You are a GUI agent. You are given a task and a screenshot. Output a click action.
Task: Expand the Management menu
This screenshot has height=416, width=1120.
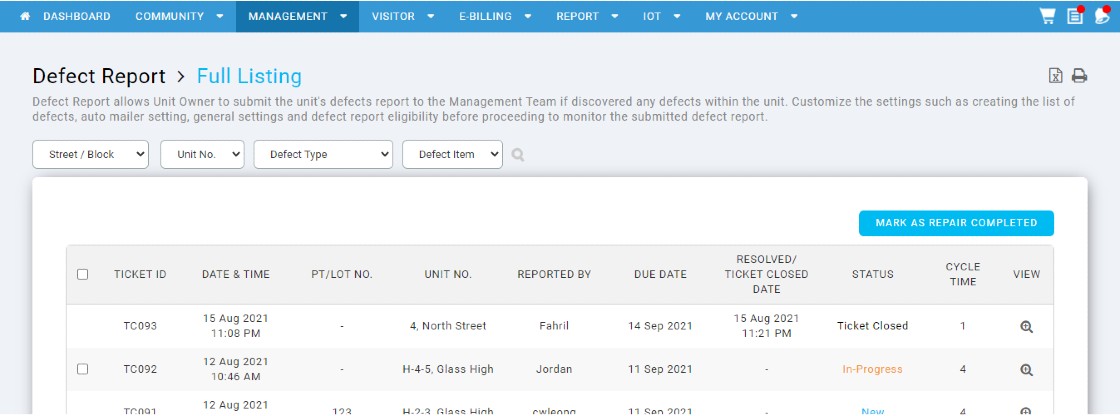tap(297, 16)
